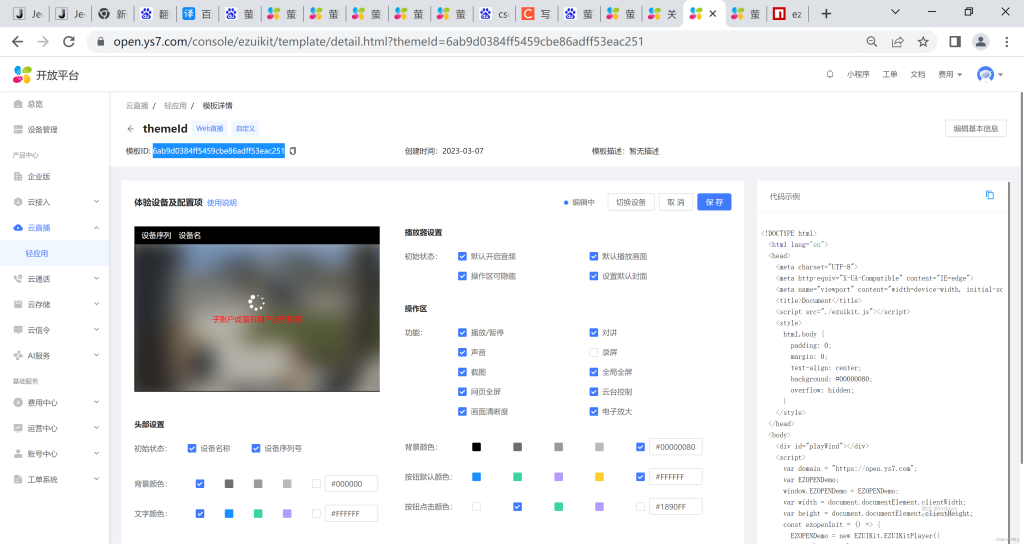Uncheck the 播放/暂停 function checkbox
Image resolution: width=1024 pixels, height=544 pixels.
click(x=462, y=332)
